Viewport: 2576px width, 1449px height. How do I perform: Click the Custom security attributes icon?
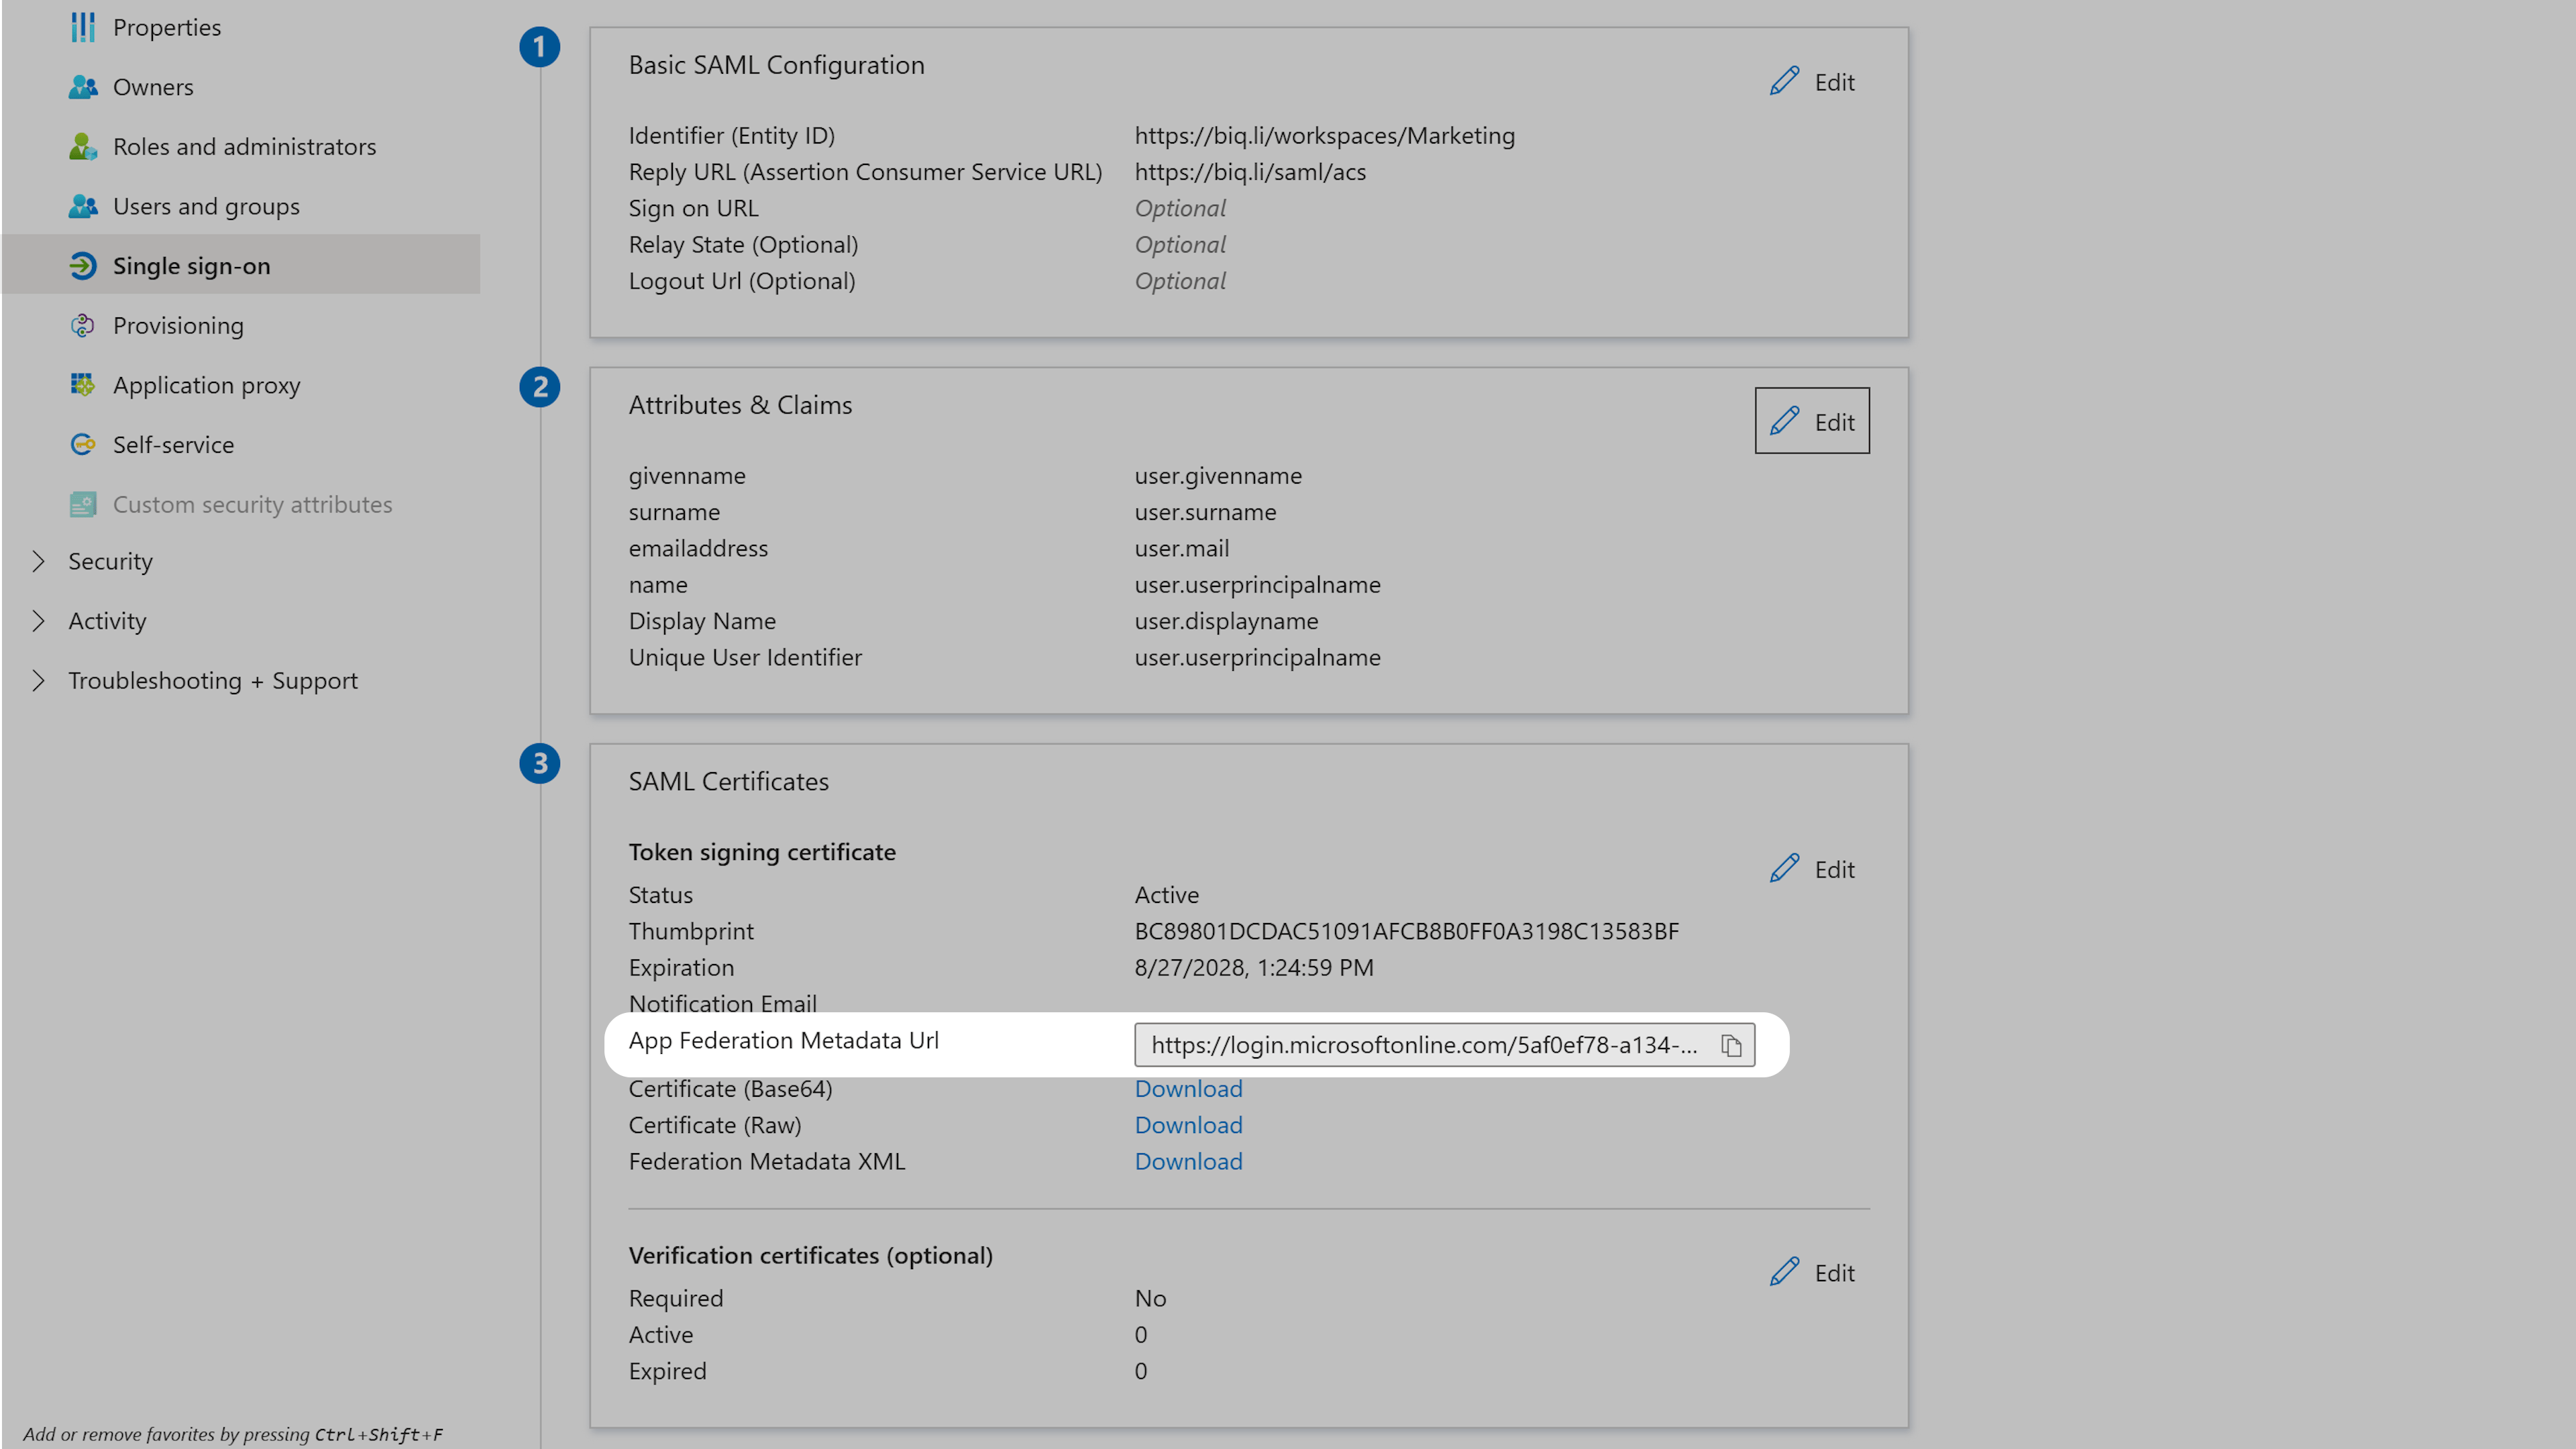[83, 504]
